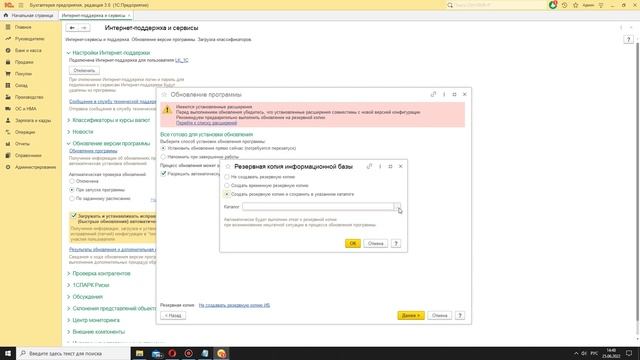Screen dimensions: 640x360
Task: Open Windows Start menu button
Action: pos(8,353)
